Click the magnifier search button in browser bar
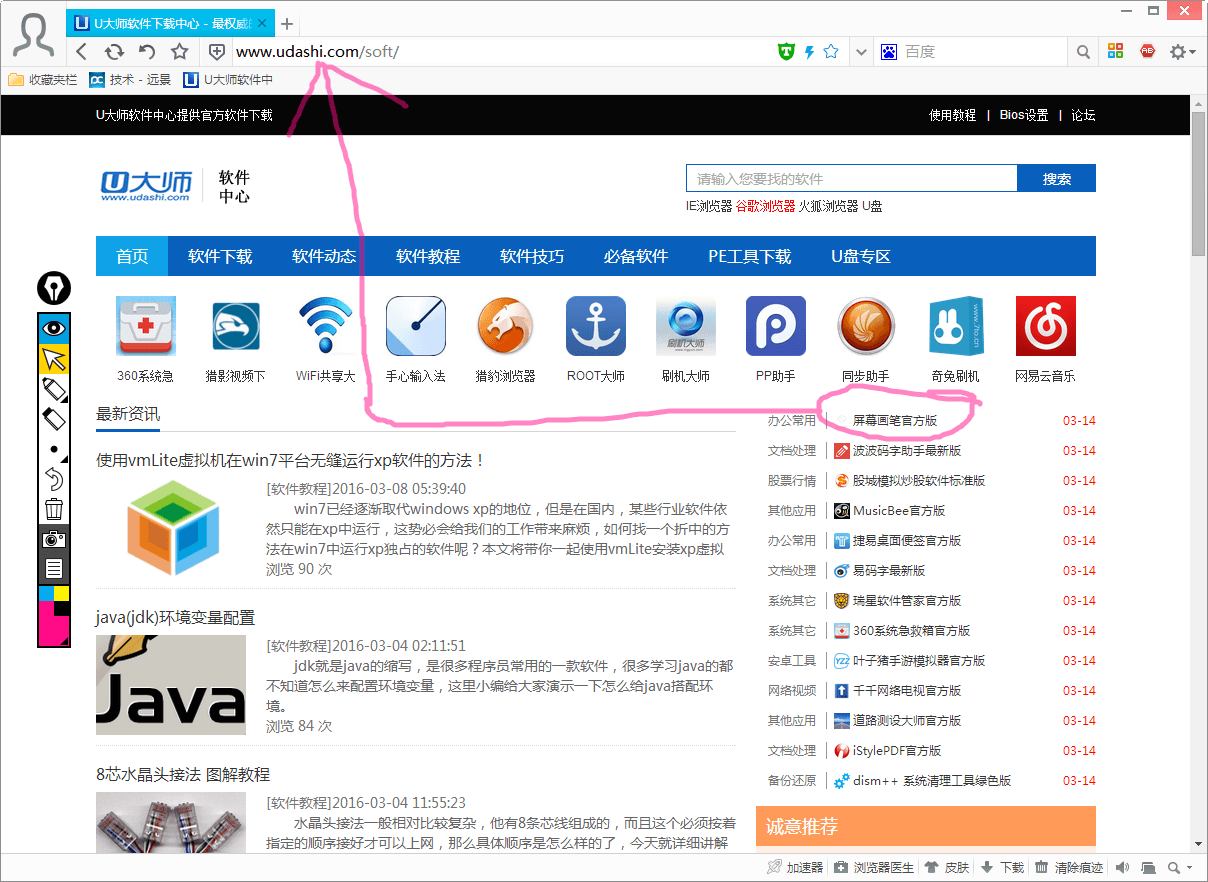 click(1084, 52)
